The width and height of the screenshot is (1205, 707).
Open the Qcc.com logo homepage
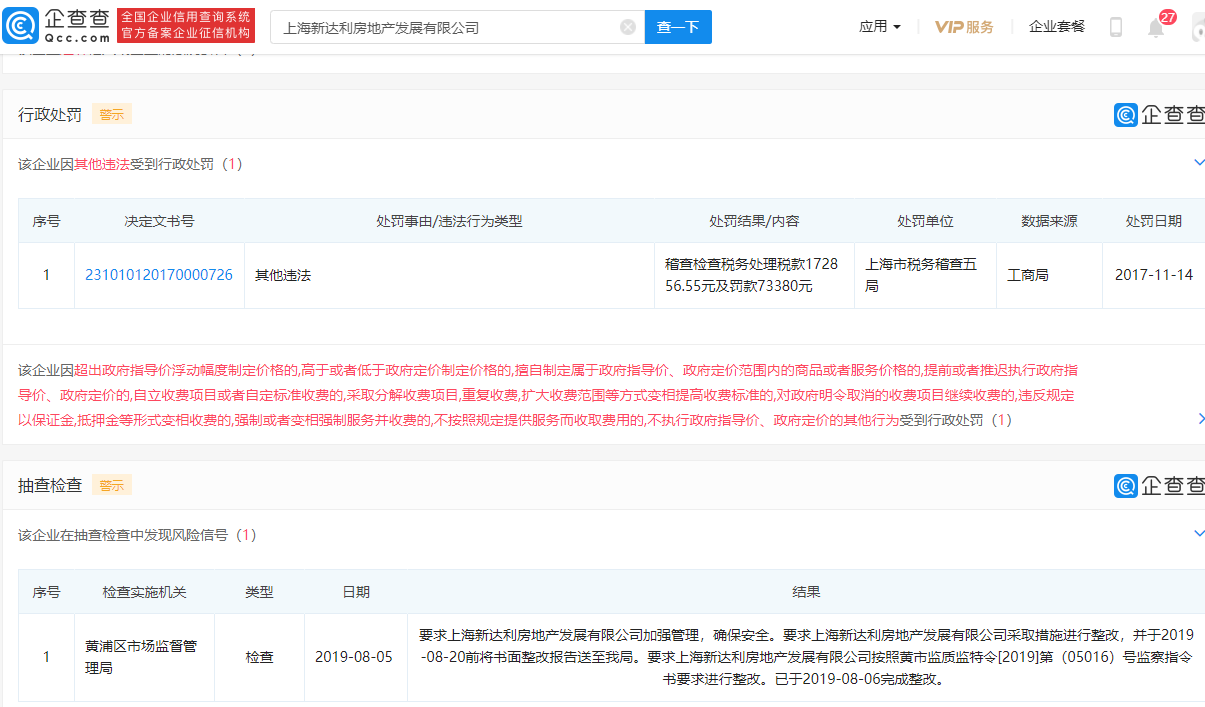click(56, 26)
